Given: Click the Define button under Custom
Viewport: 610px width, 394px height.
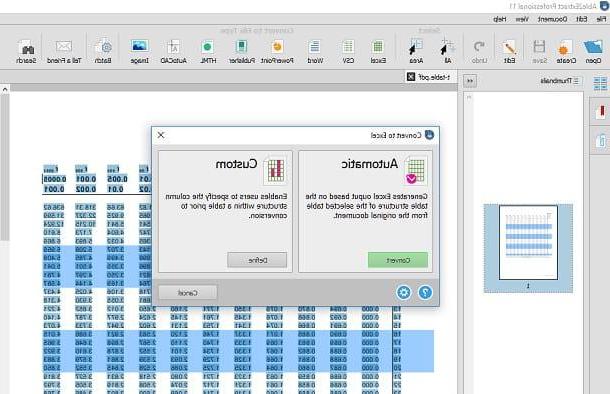Looking at the screenshot, I should (257, 260).
